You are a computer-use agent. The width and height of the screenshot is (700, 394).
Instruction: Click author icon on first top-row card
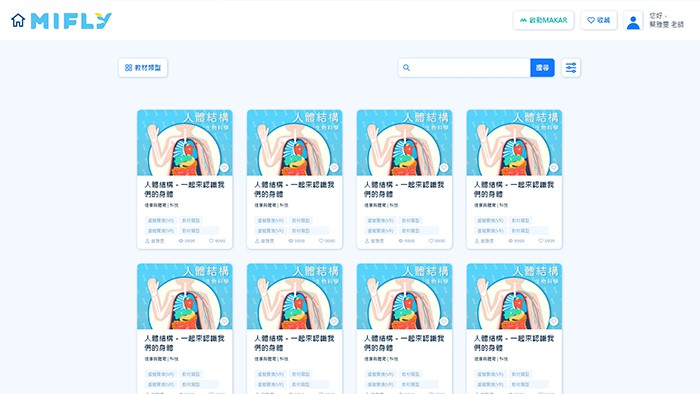[x=147, y=241]
